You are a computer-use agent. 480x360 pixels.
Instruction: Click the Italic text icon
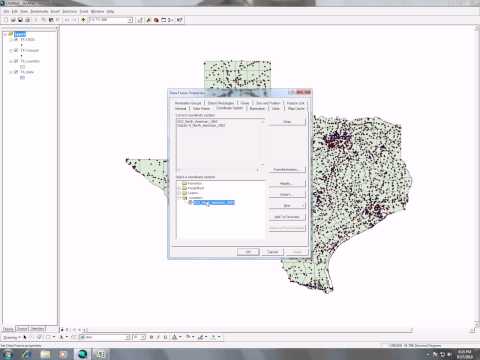point(159,337)
